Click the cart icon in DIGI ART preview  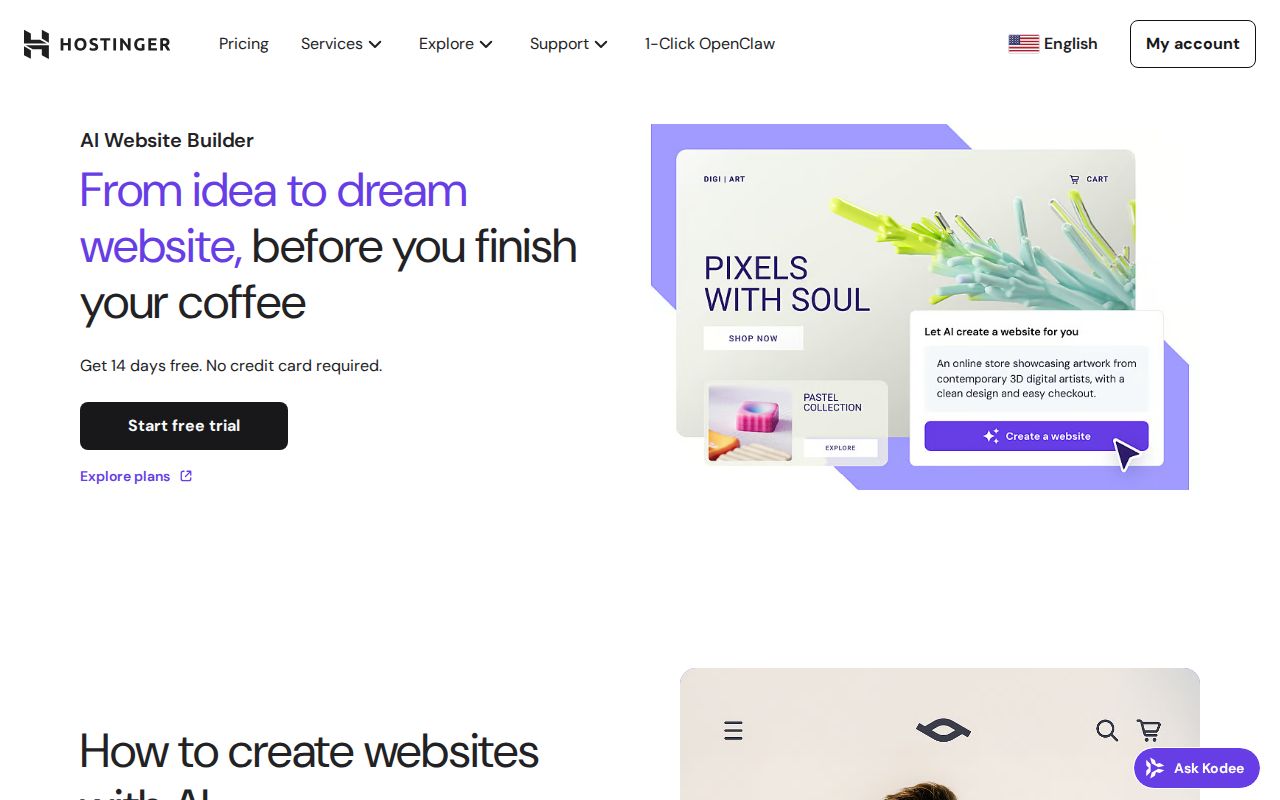click(1075, 180)
